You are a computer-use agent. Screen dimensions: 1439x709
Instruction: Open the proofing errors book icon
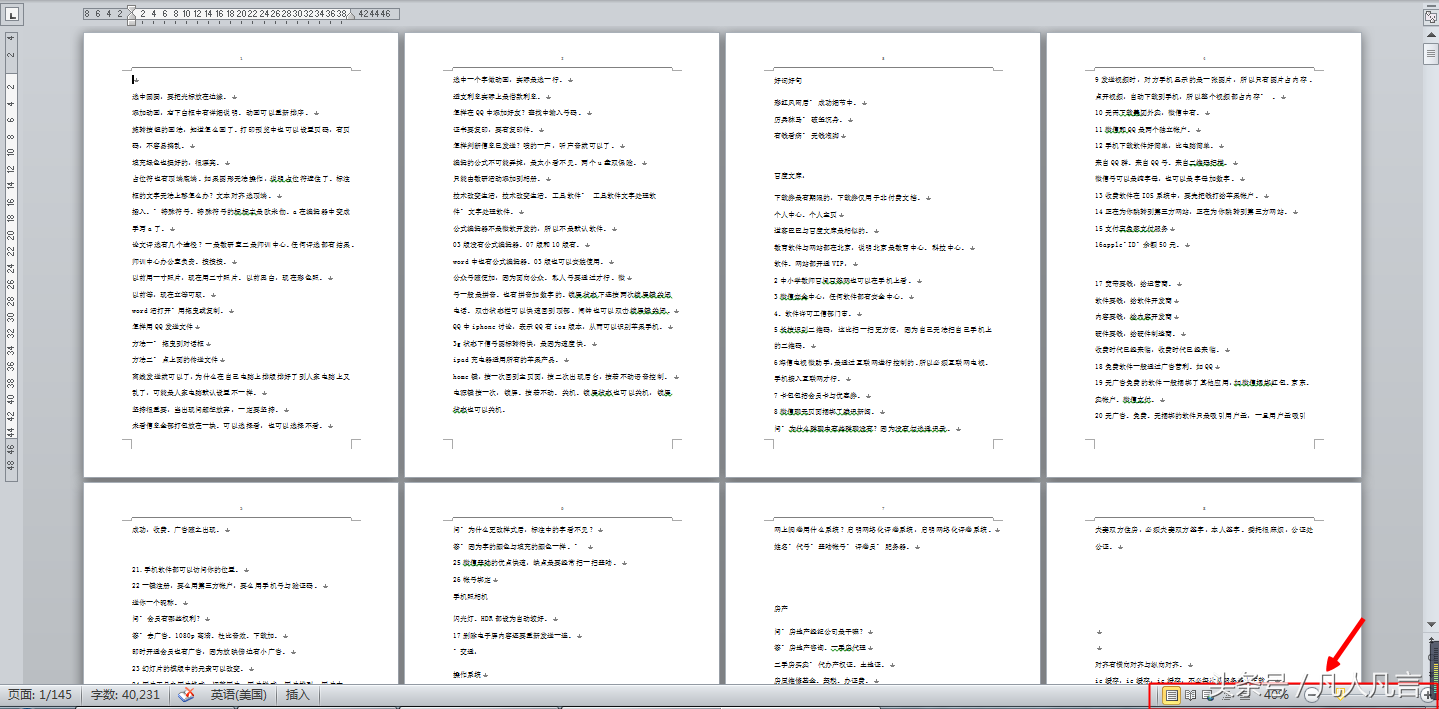(x=185, y=695)
